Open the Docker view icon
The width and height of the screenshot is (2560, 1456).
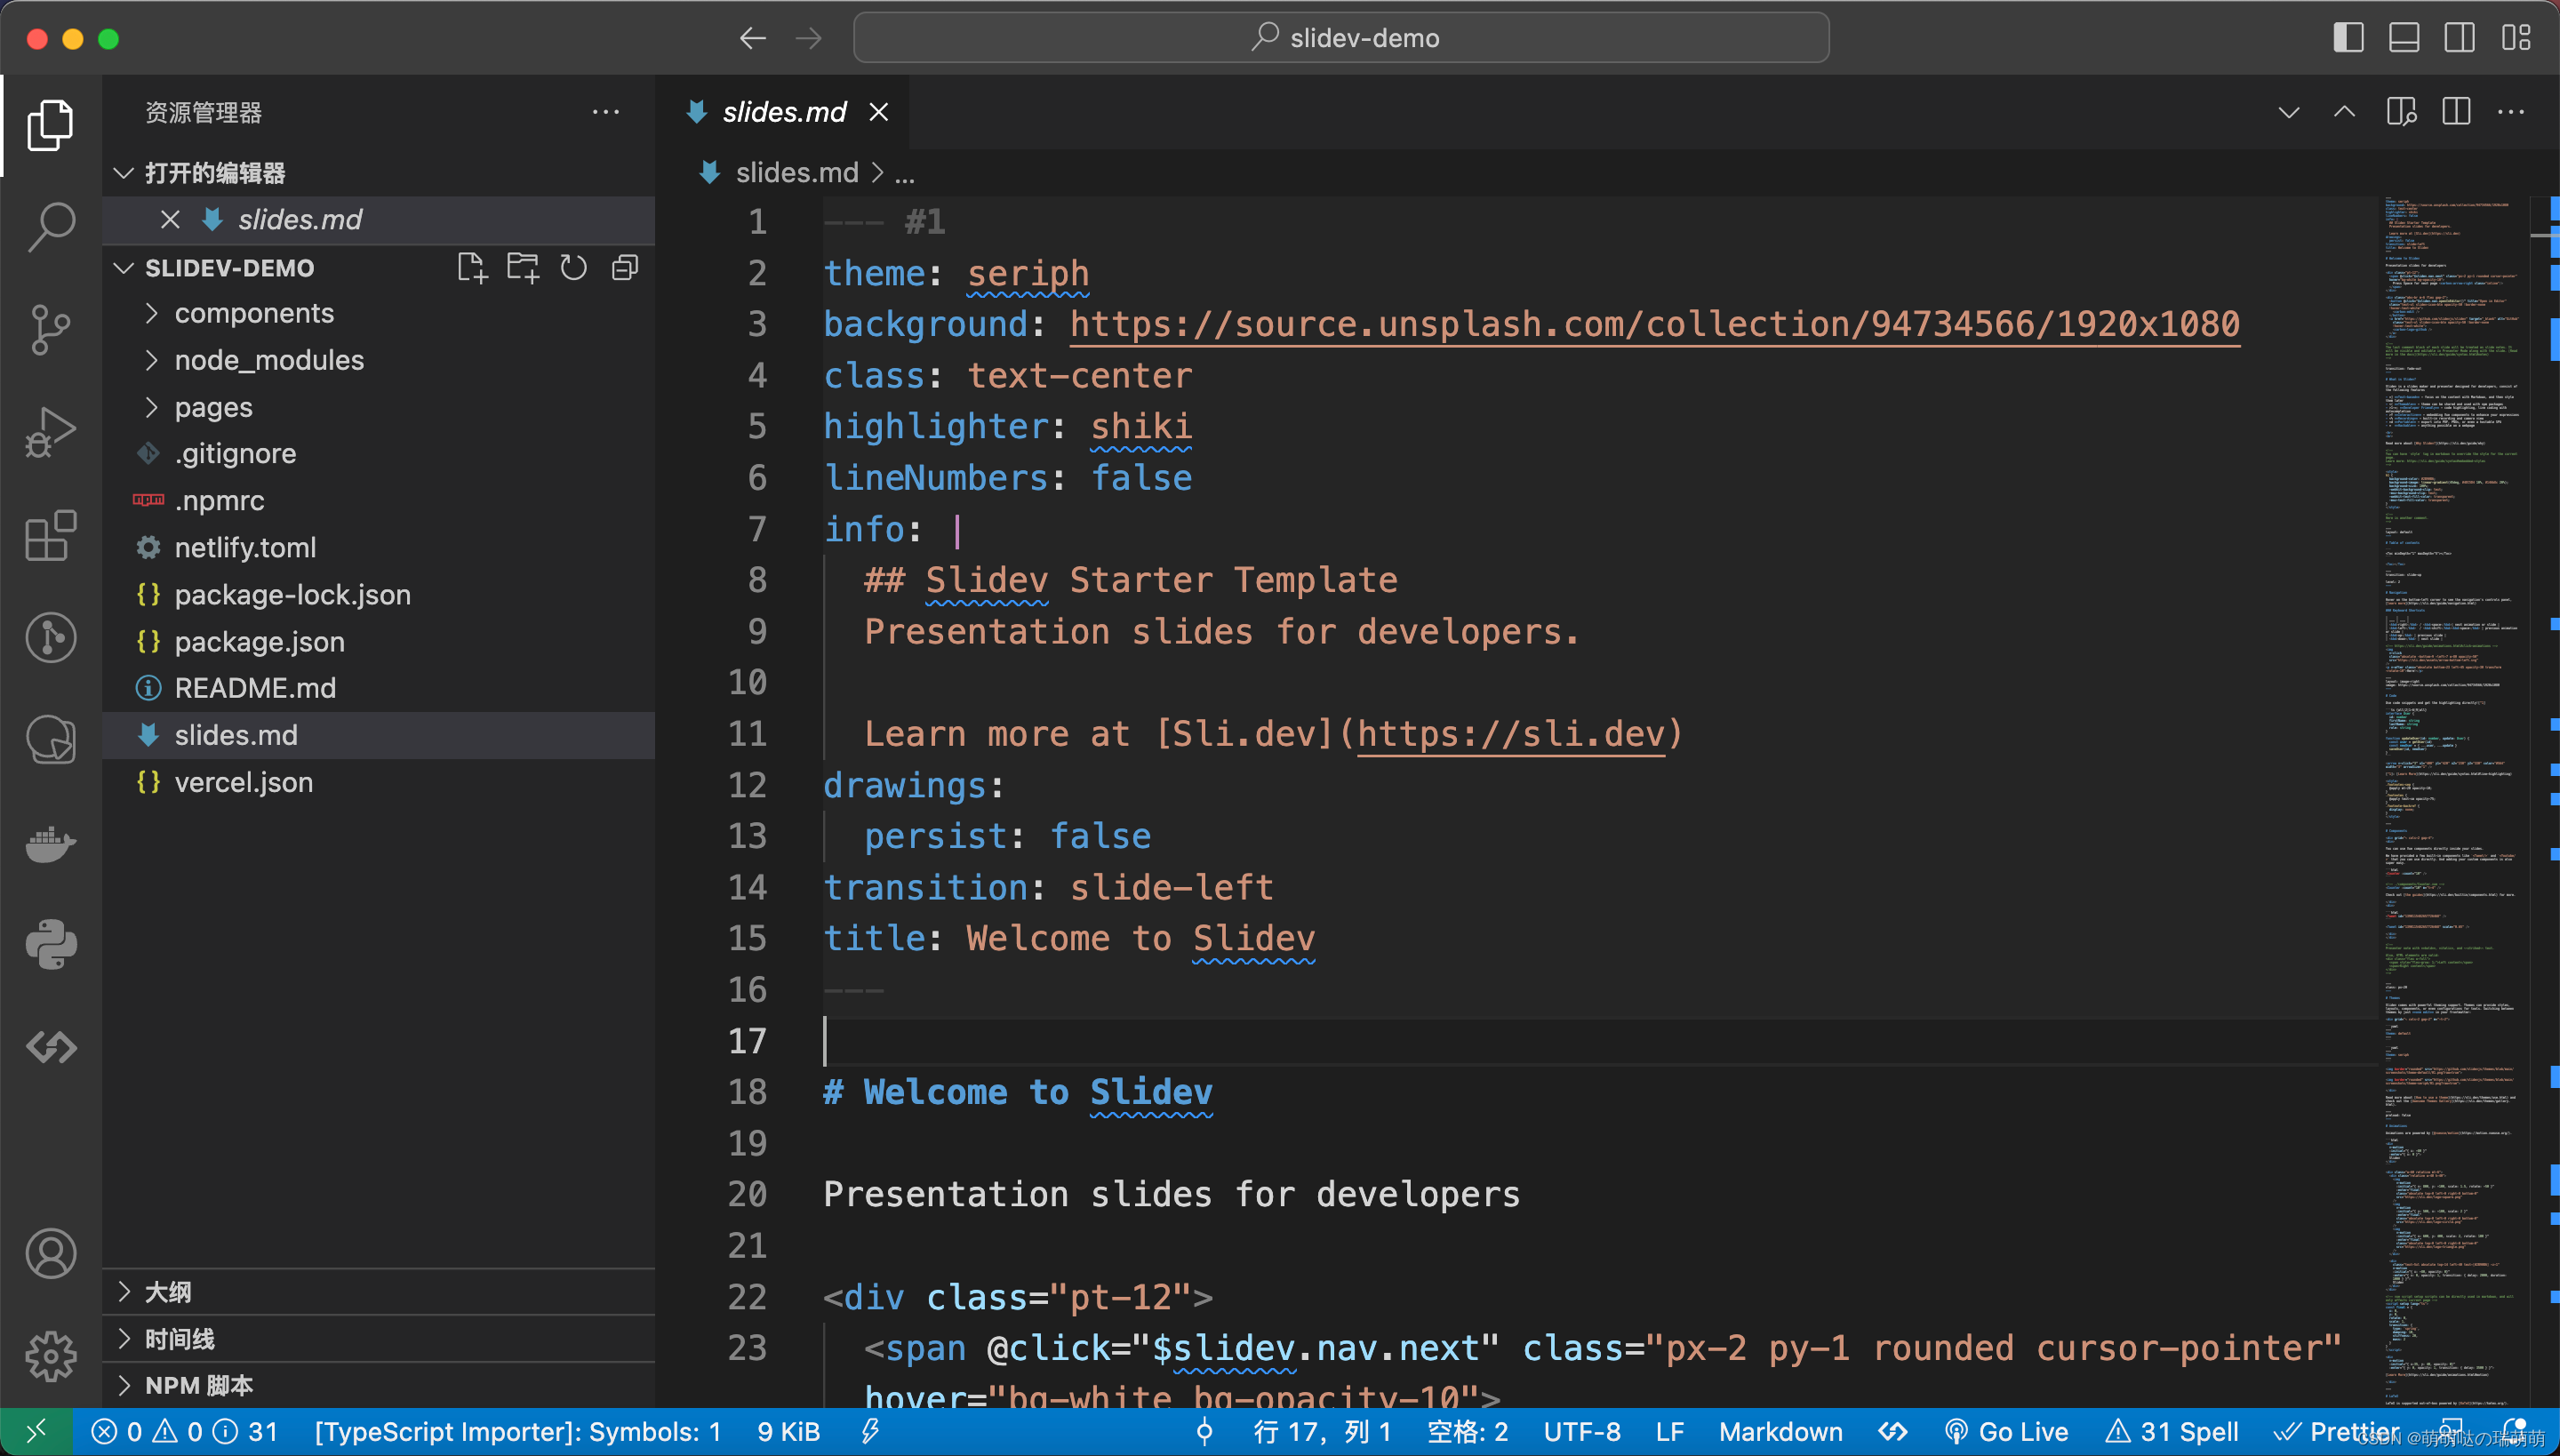tap(50, 844)
